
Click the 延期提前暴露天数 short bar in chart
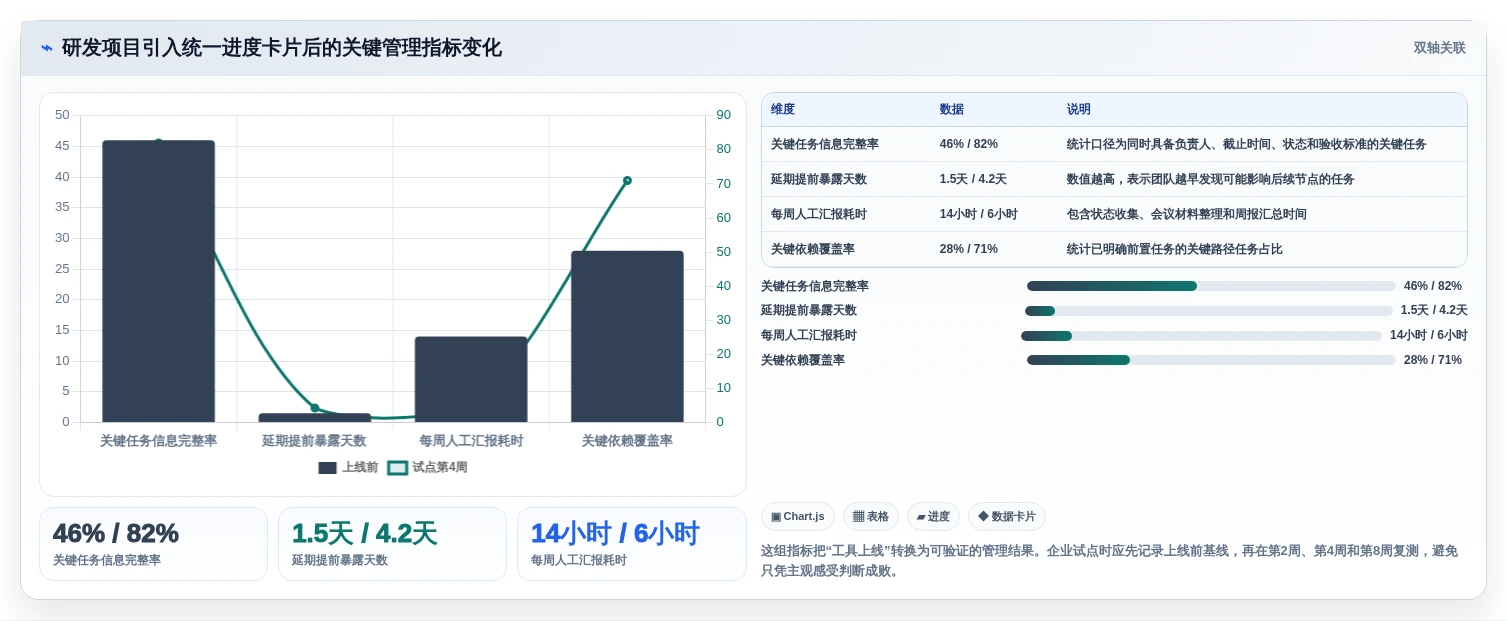[x=314, y=417]
